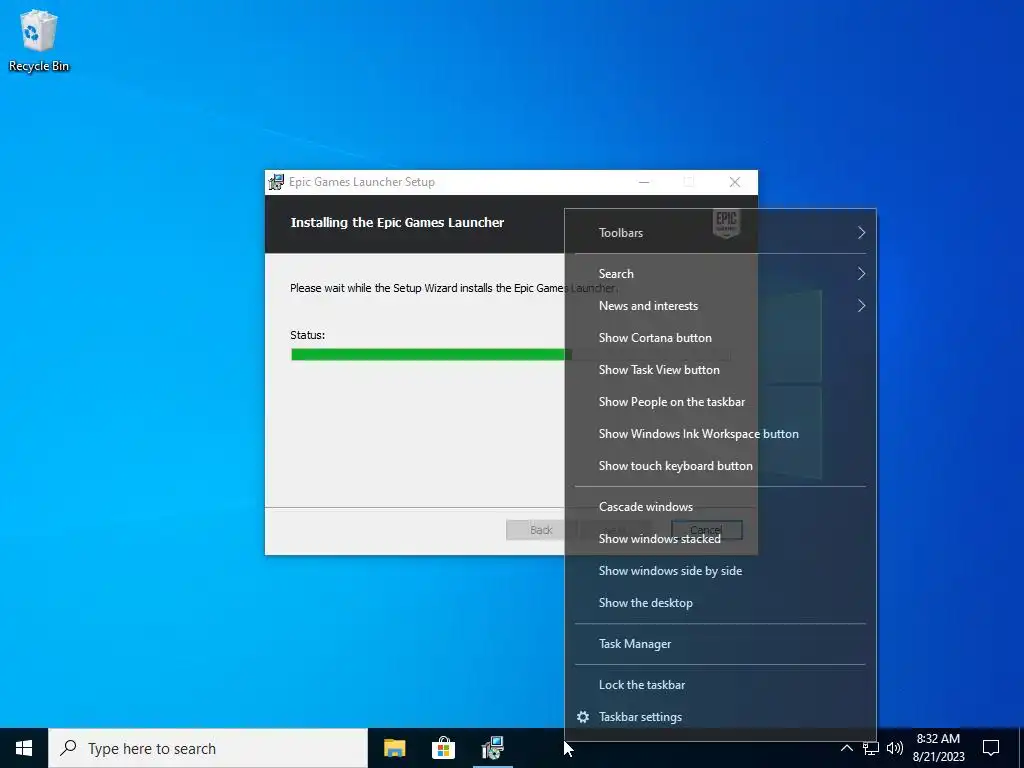Close the Epic Games Launcher Setup window
This screenshot has height=768, width=1024.
click(x=735, y=182)
